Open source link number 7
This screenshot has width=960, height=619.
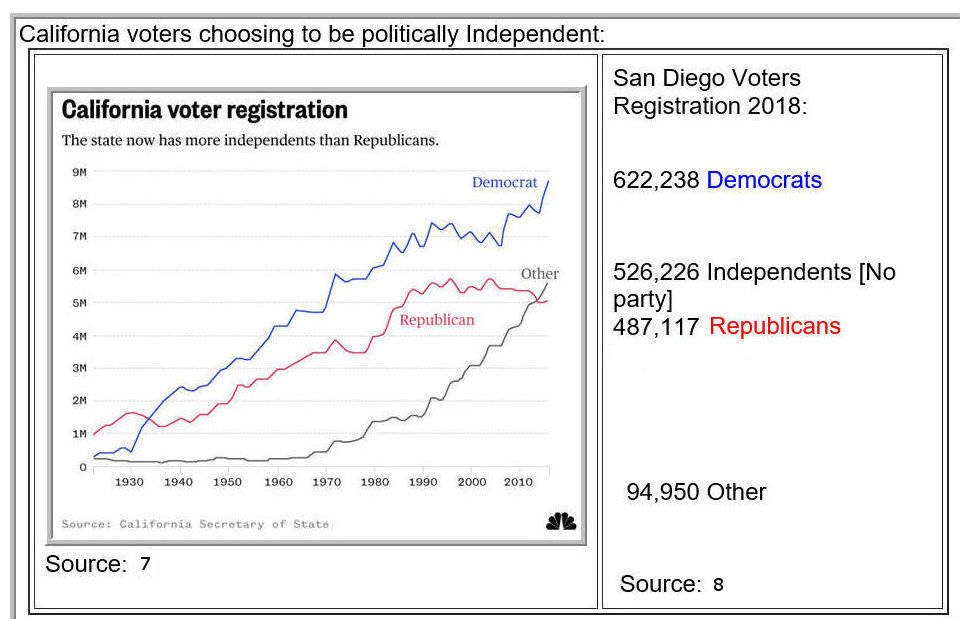point(145,564)
